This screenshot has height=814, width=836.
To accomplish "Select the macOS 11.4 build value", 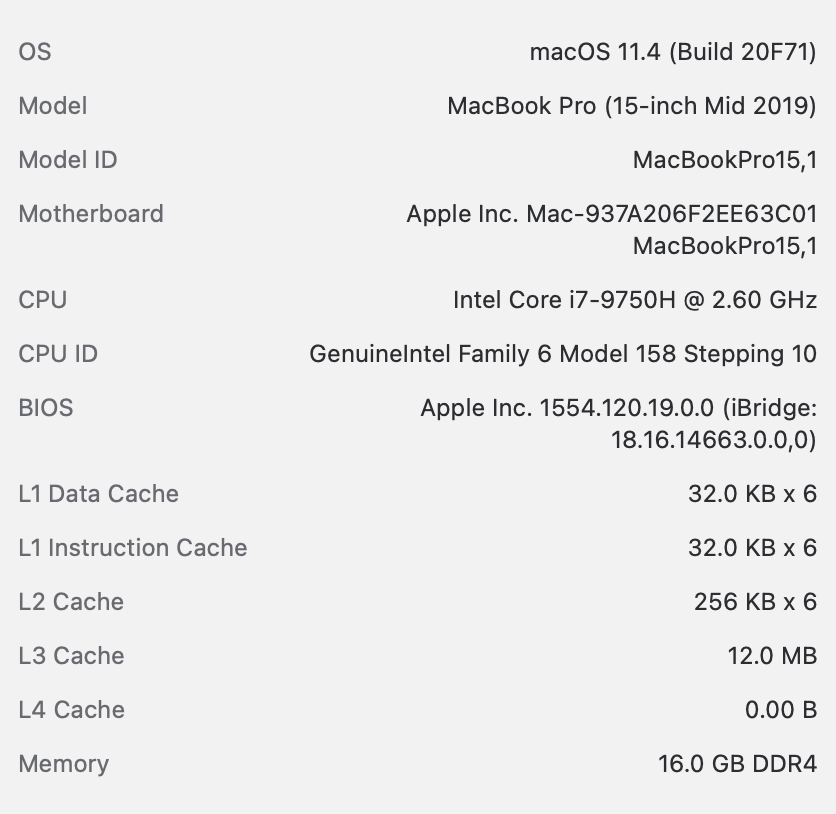I will pos(673,52).
